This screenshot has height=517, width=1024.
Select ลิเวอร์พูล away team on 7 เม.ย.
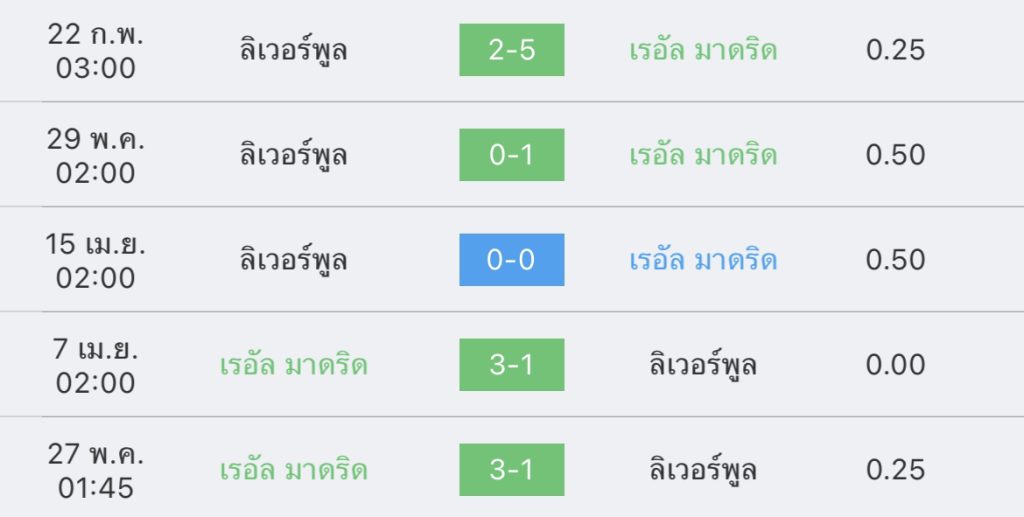point(703,364)
